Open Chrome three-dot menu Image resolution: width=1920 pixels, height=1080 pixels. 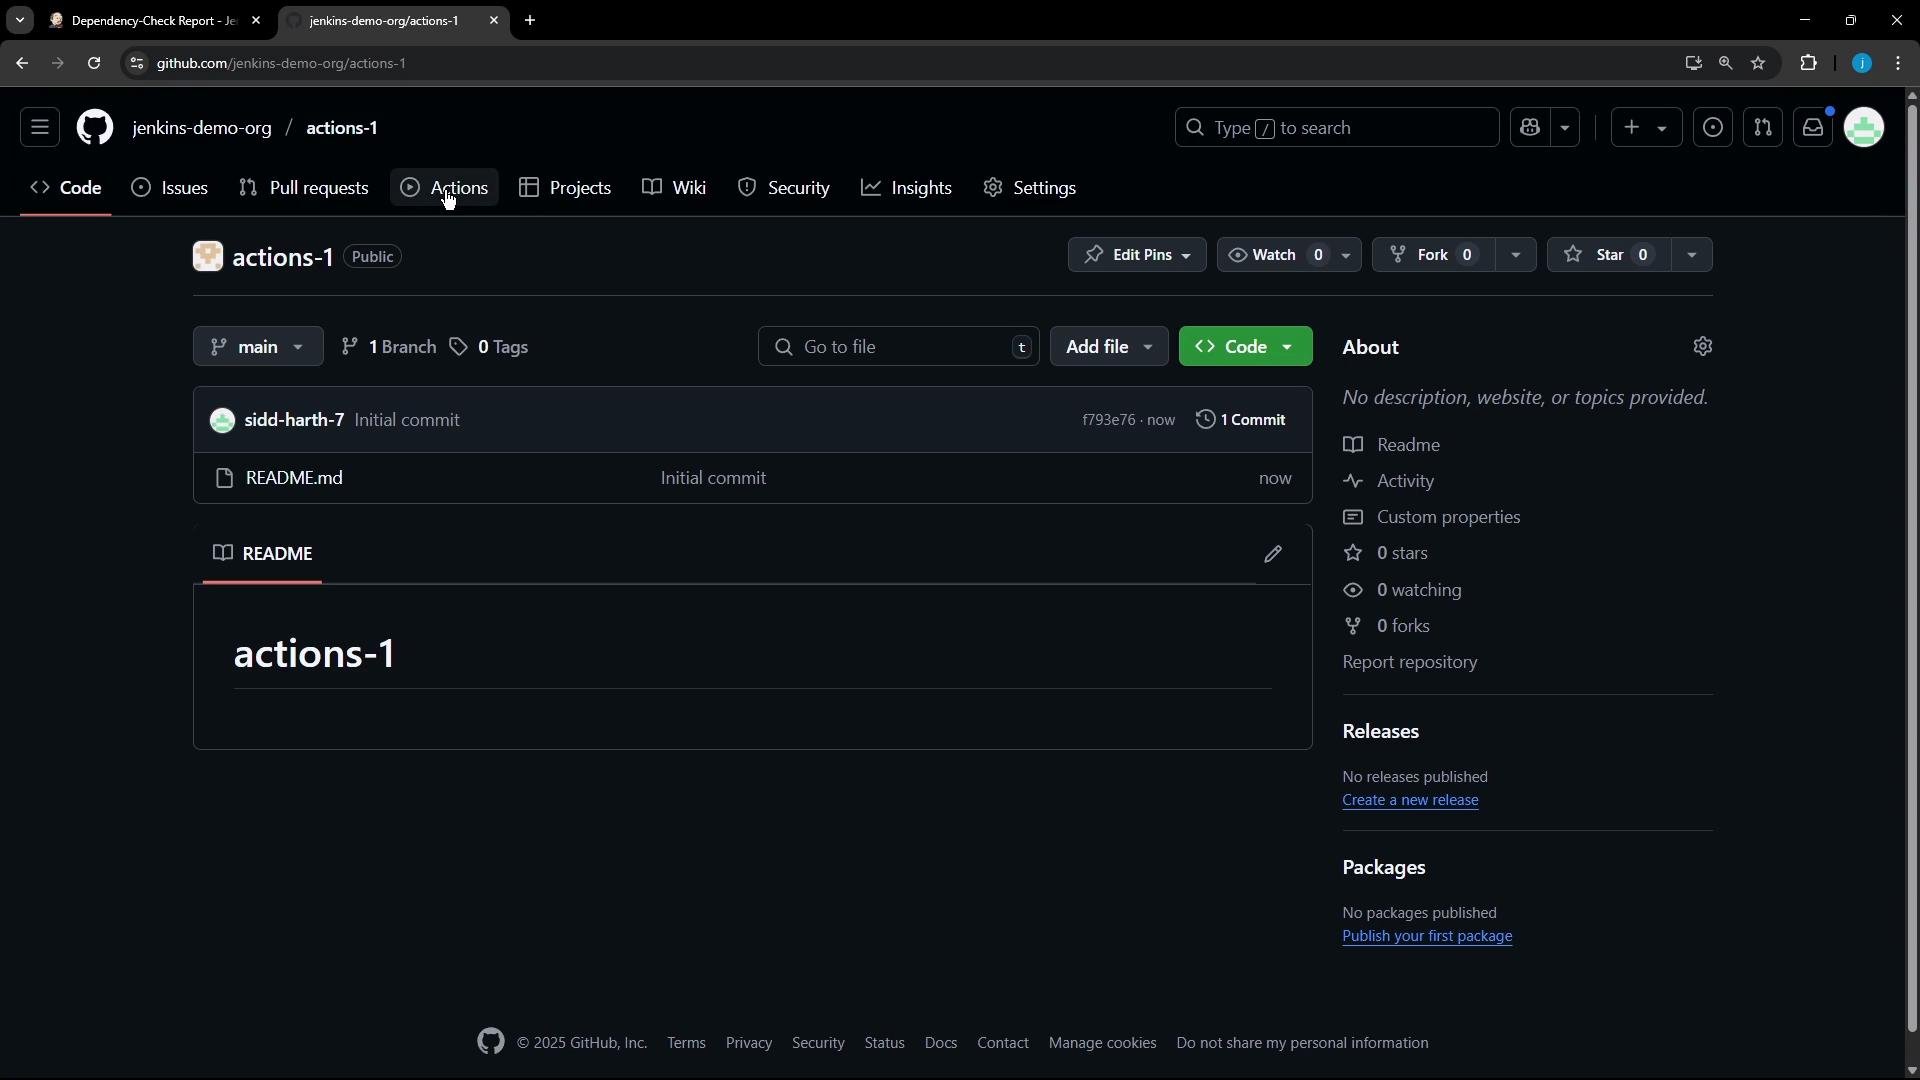tap(1898, 63)
